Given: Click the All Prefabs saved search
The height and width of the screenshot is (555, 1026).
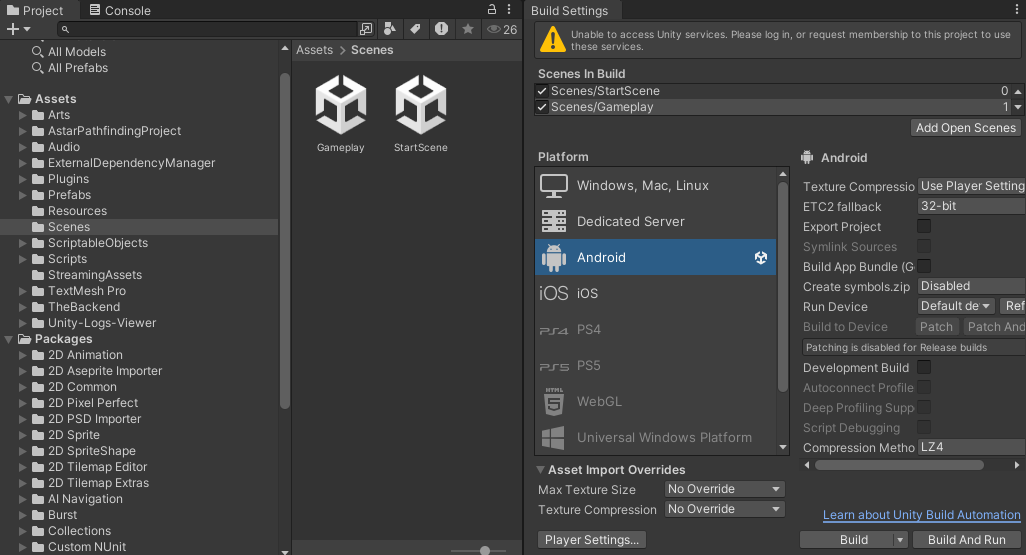Looking at the screenshot, I should pyautogui.click(x=77, y=68).
